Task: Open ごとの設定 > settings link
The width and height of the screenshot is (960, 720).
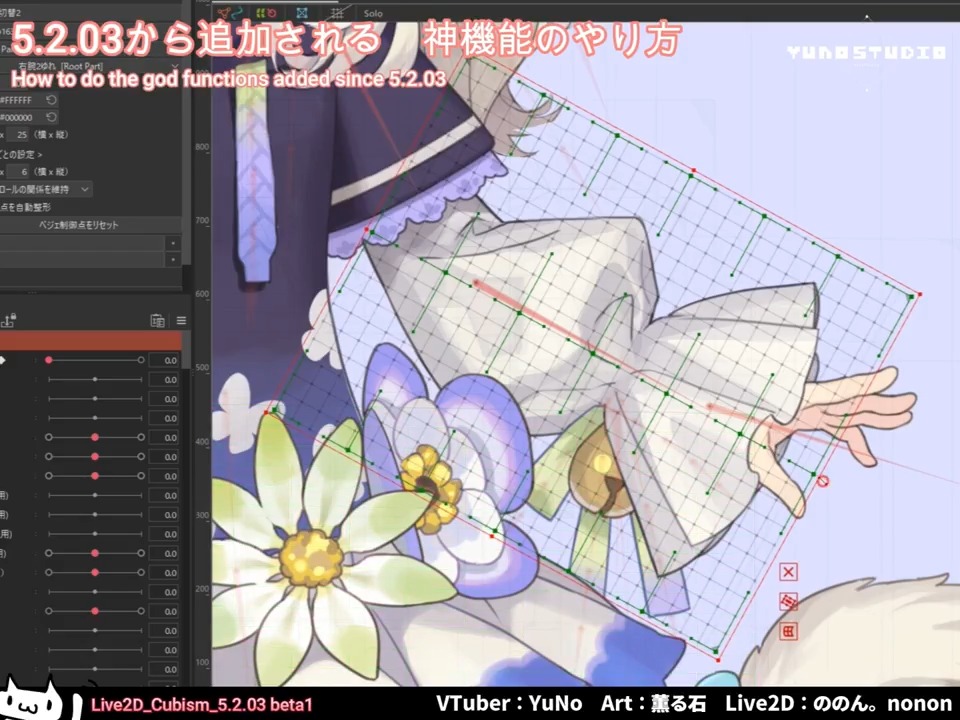Action: 21,154
